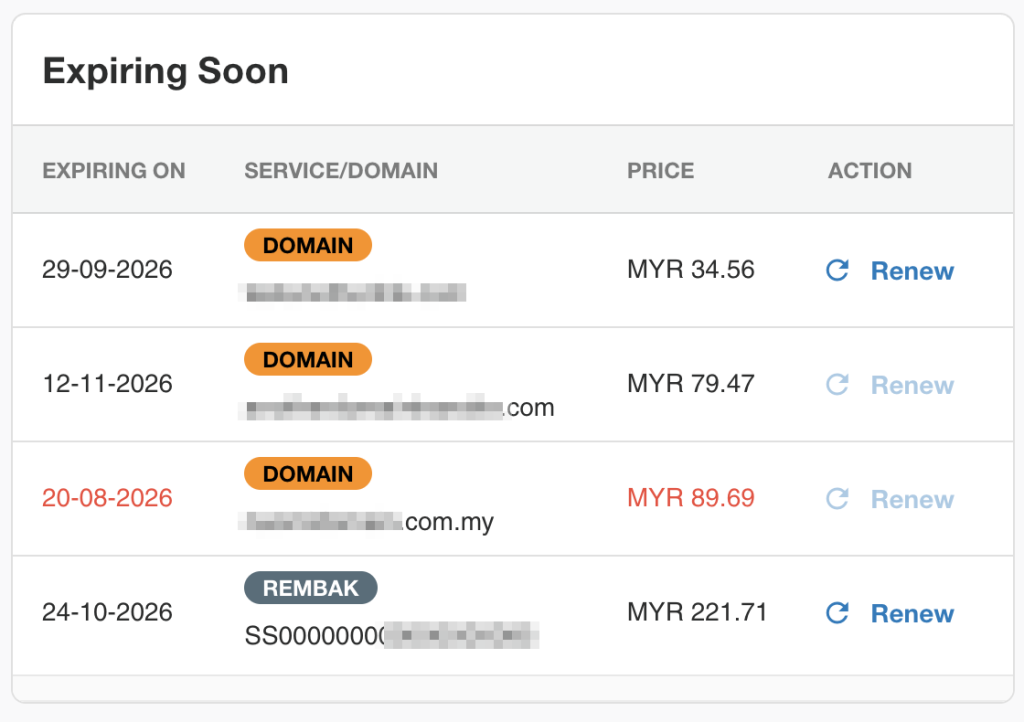Screen dimensions: 1024x722
Task: Renew the MYR 79.47 domain link
Action: click(x=912, y=385)
